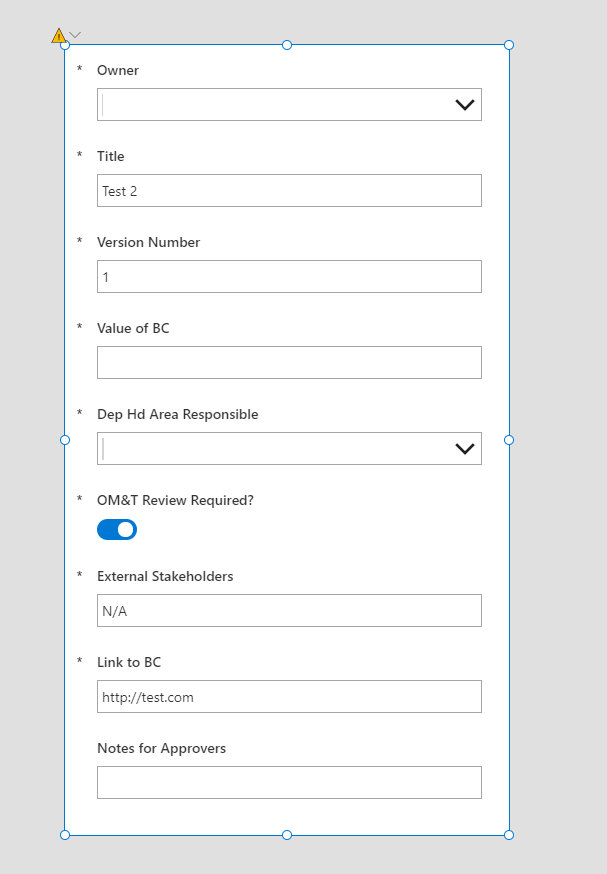
Task: Click into the Version Number field
Action: (x=289, y=277)
